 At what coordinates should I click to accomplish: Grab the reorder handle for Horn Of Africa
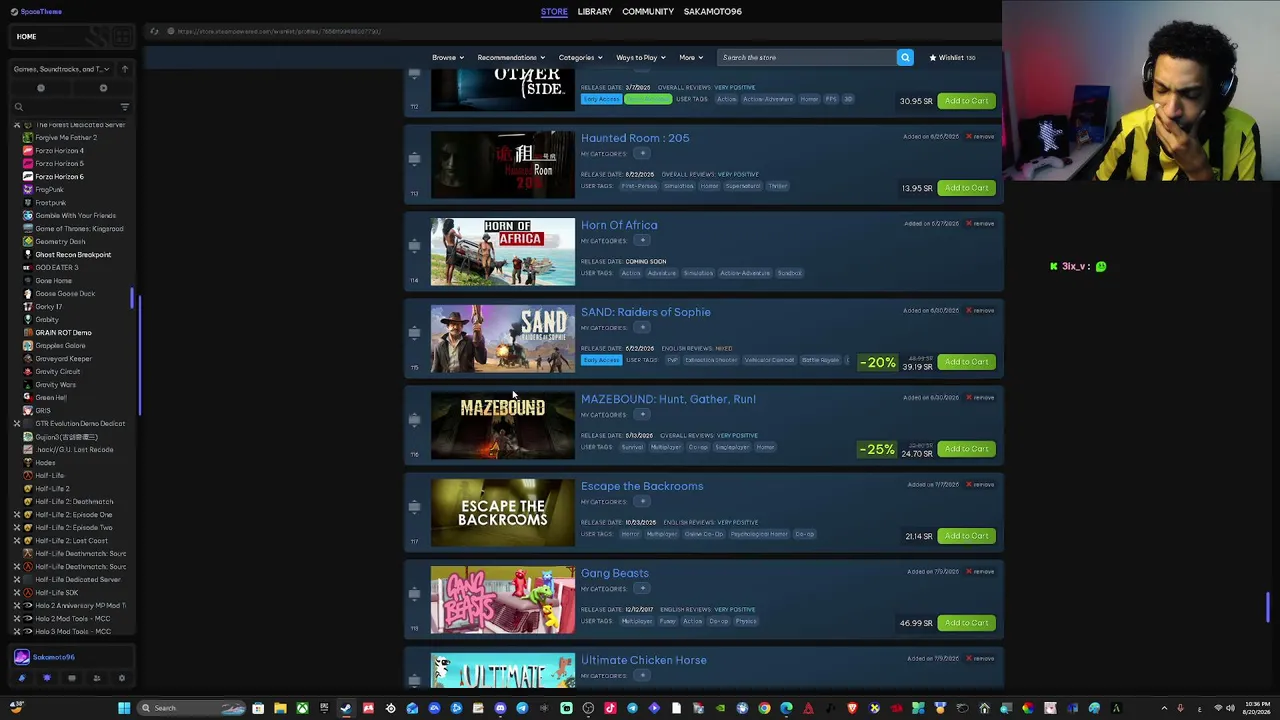pyautogui.click(x=414, y=246)
